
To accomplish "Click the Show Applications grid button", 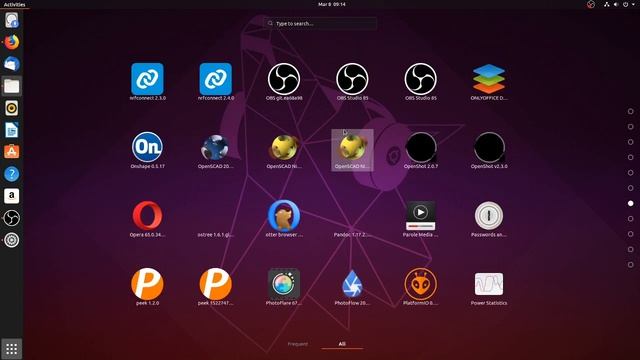I will tap(11, 349).
